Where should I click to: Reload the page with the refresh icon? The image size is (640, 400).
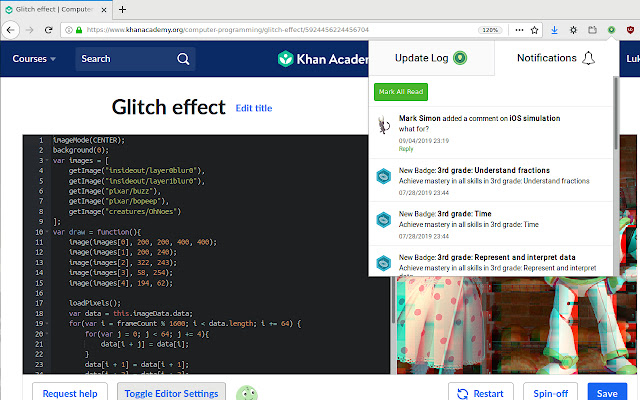pos(49,30)
